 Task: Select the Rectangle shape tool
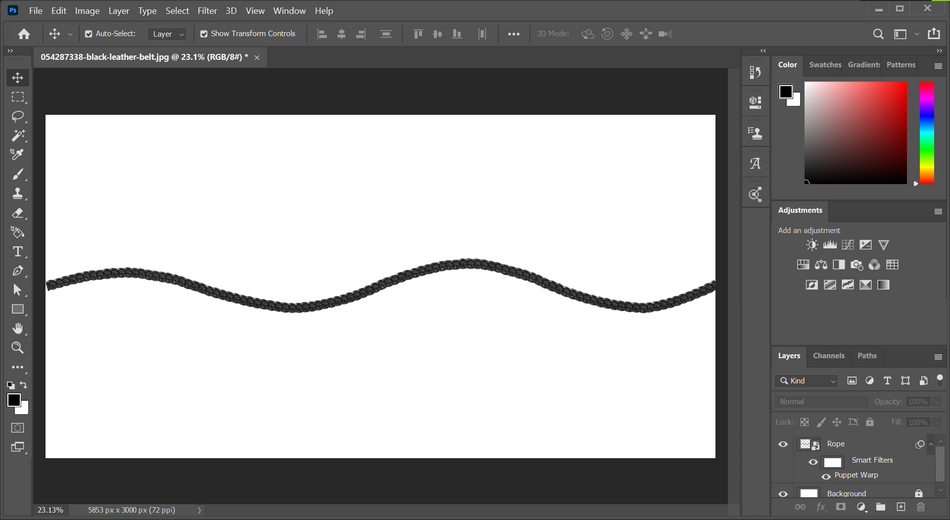click(x=18, y=309)
